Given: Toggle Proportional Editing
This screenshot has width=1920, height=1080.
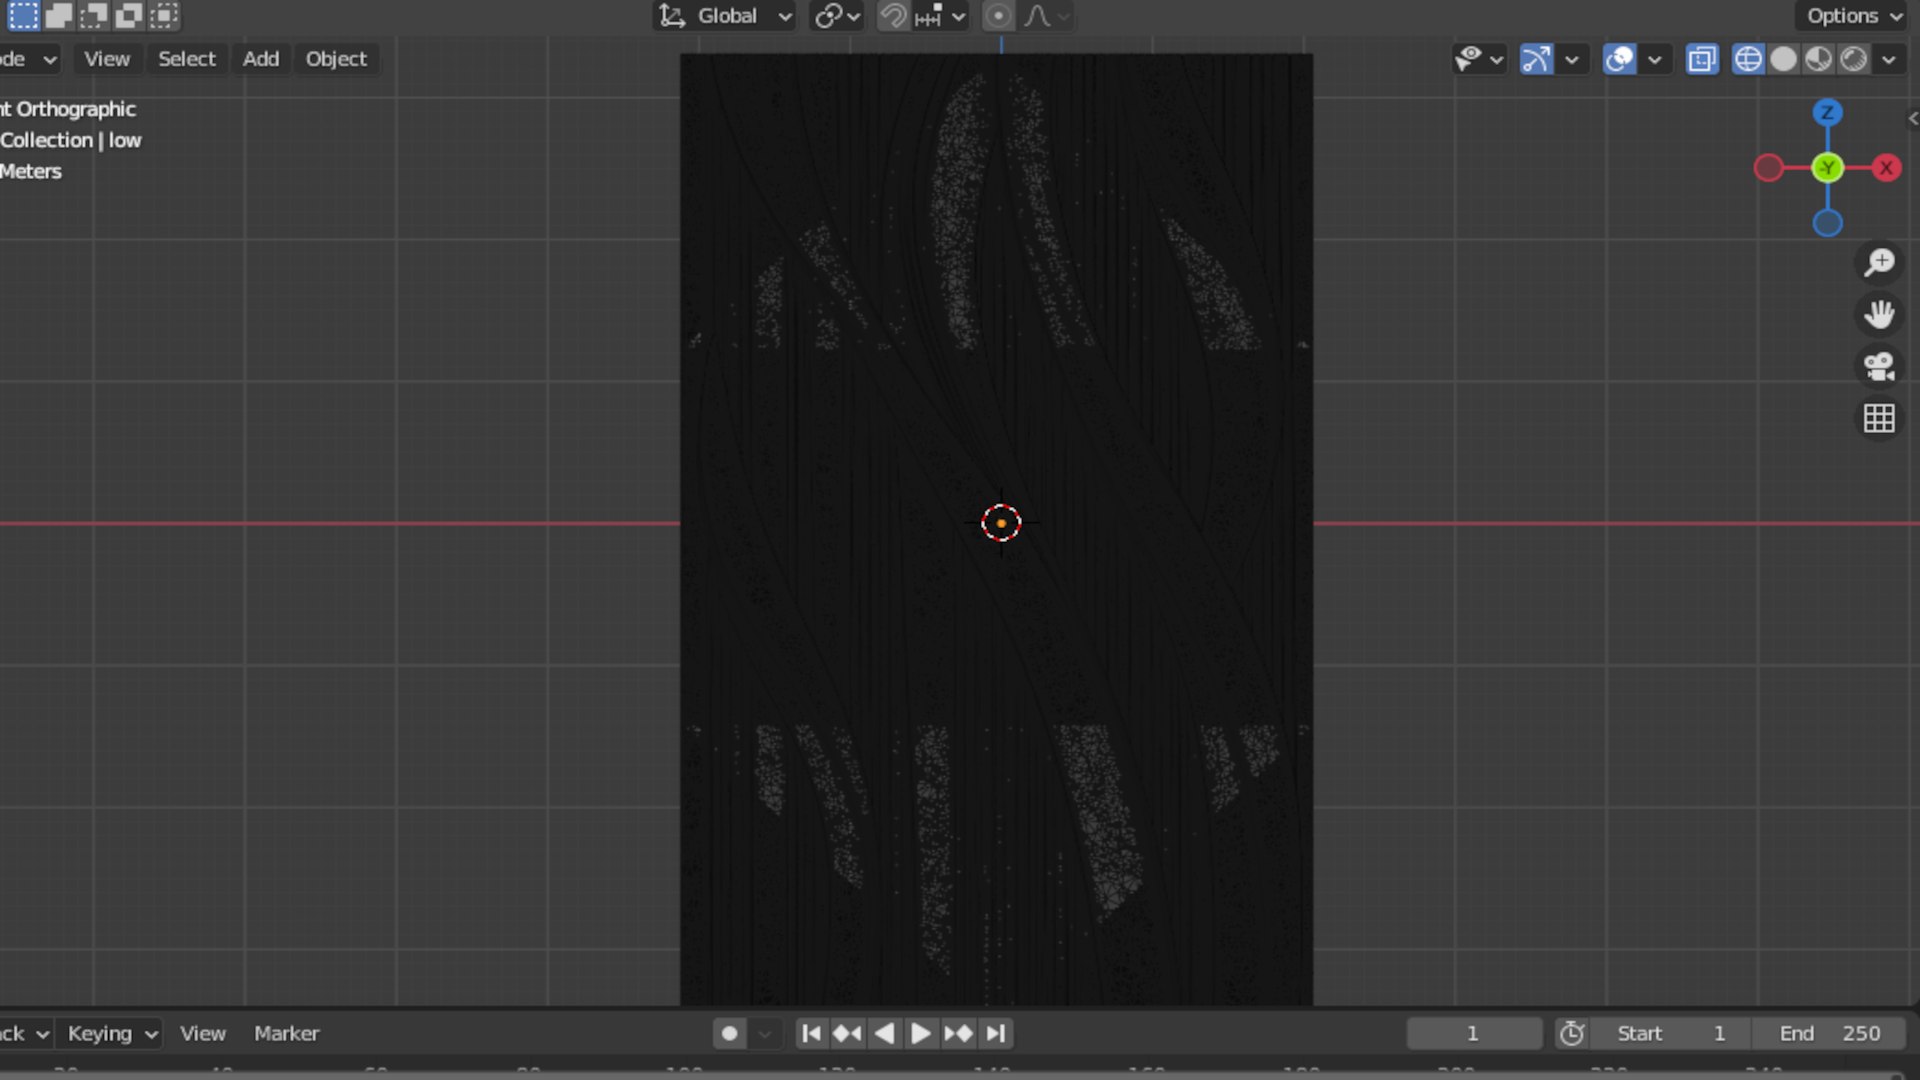Looking at the screenshot, I should coord(998,16).
